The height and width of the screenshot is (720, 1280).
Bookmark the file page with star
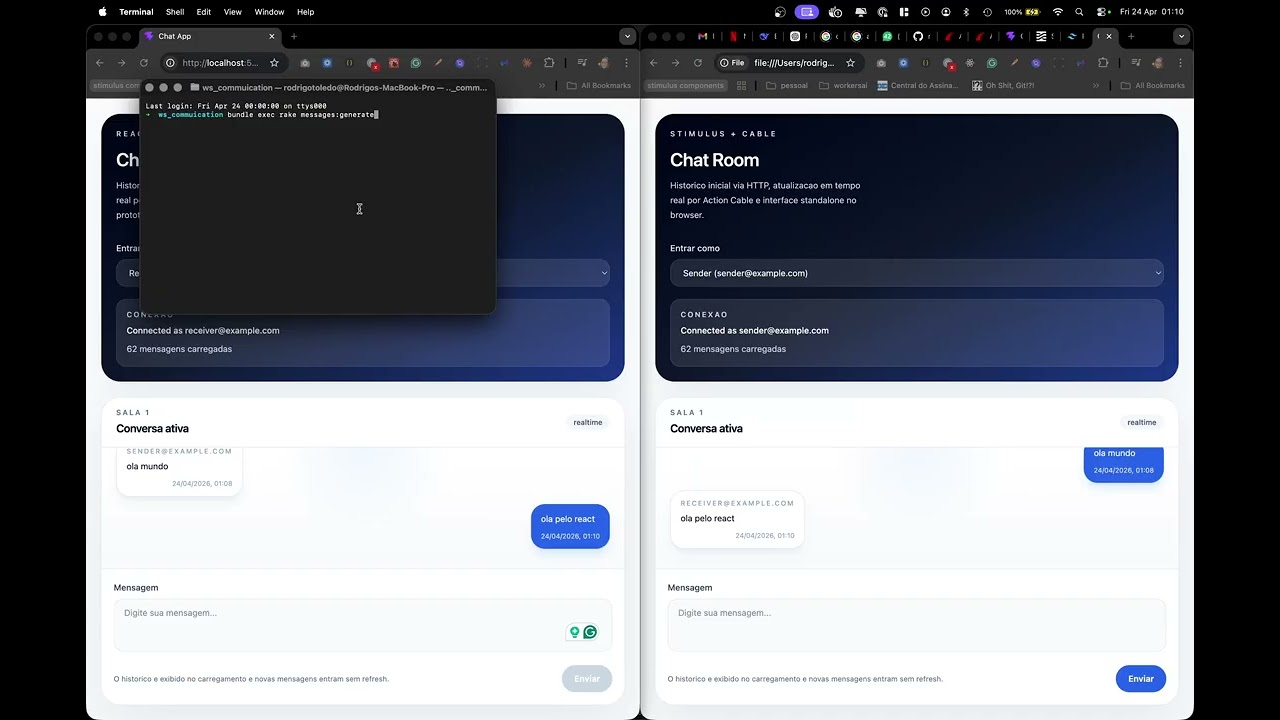click(850, 63)
